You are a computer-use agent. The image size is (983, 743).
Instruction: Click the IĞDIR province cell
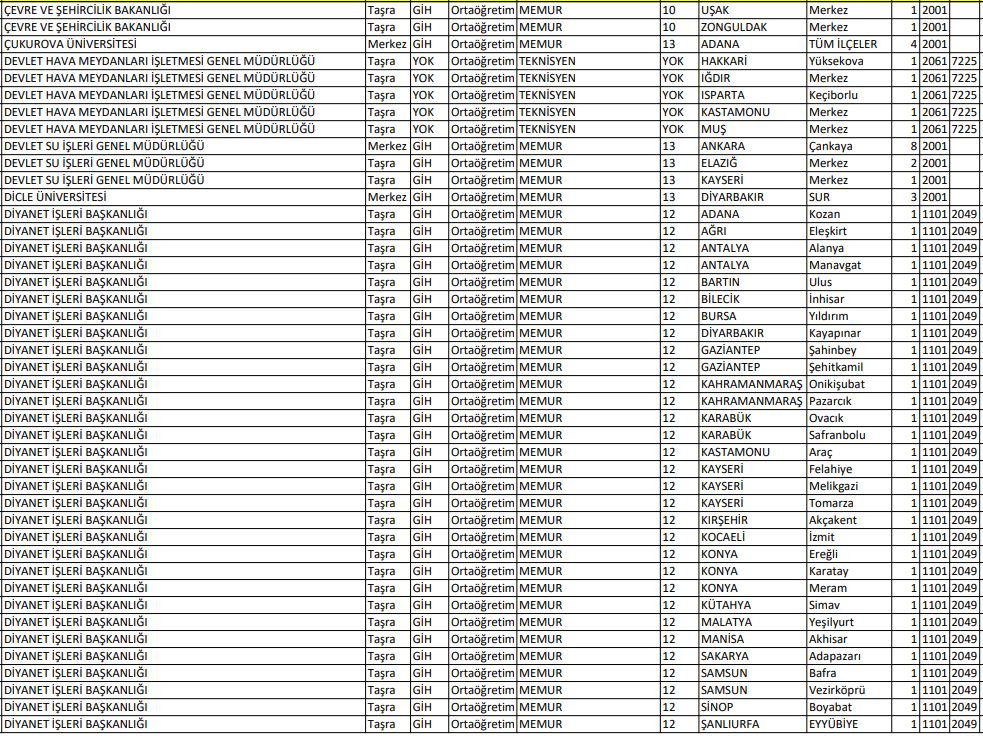click(752, 78)
